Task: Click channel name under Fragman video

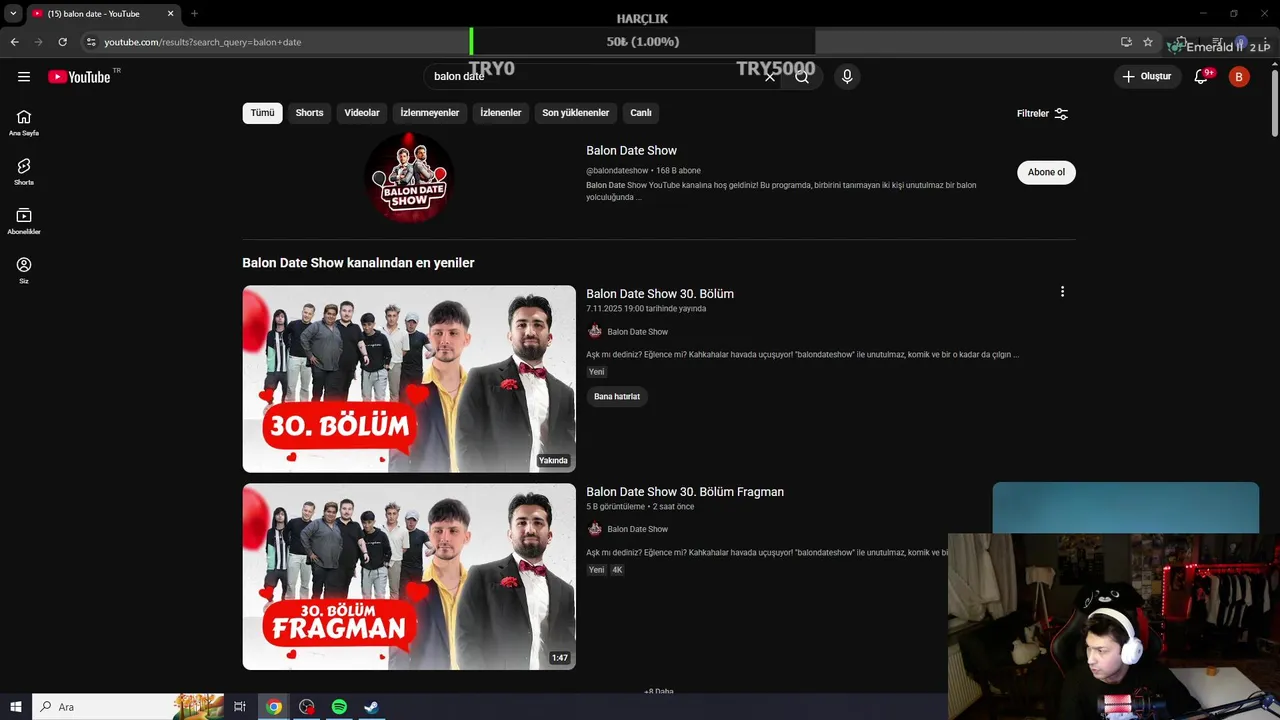Action: (637, 529)
